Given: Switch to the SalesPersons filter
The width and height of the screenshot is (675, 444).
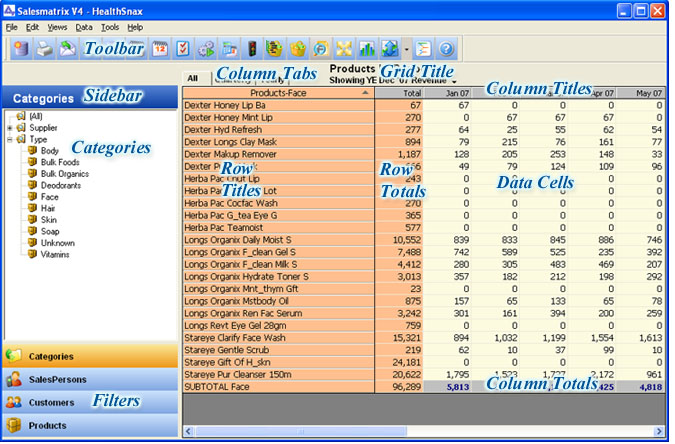Looking at the screenshot, I should [x=90, y=380].
